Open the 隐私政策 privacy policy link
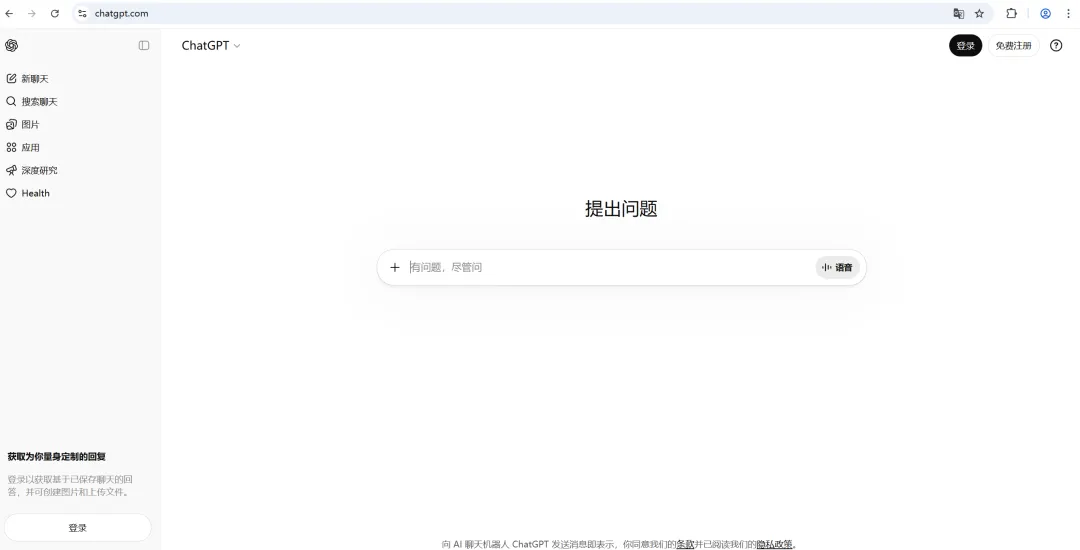 click(774, 544)
